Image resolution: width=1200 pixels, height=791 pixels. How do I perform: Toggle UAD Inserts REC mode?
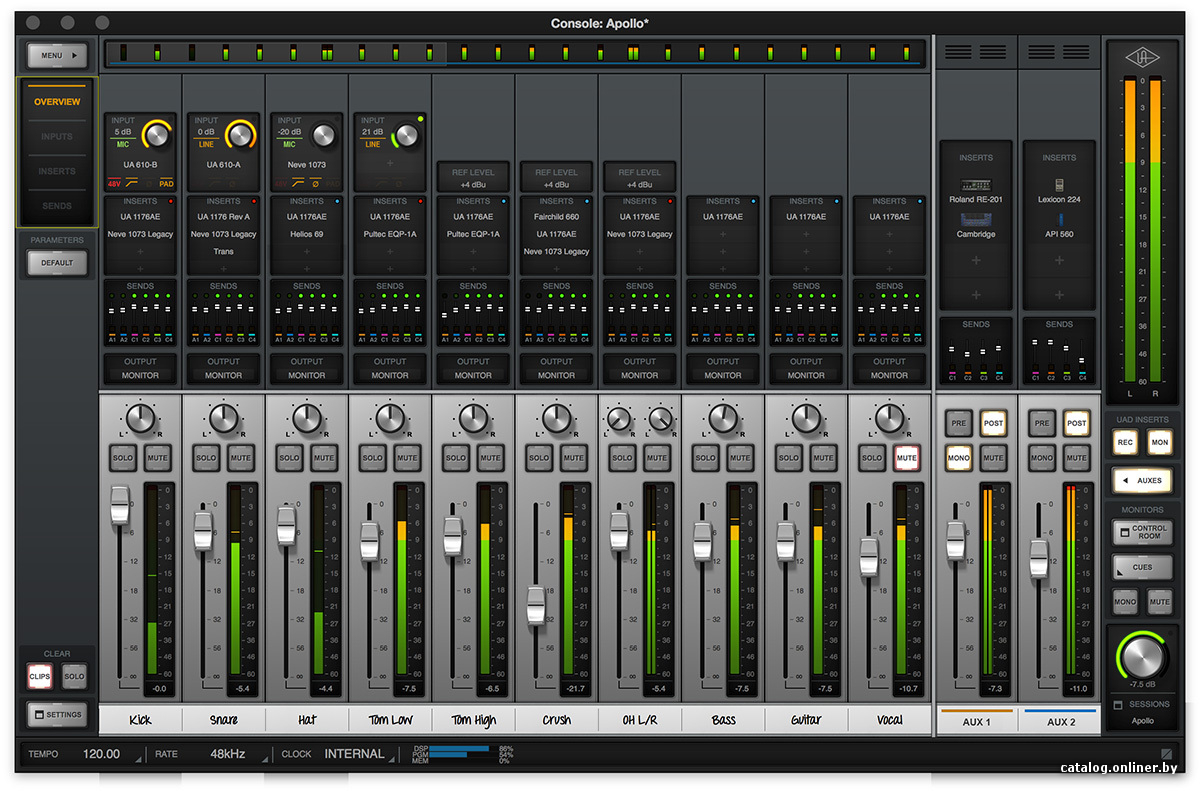pos(1125,442)
